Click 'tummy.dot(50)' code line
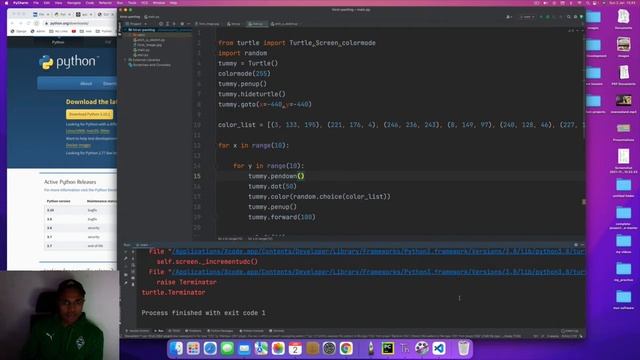Screen dimensions: 640x360 272,186
